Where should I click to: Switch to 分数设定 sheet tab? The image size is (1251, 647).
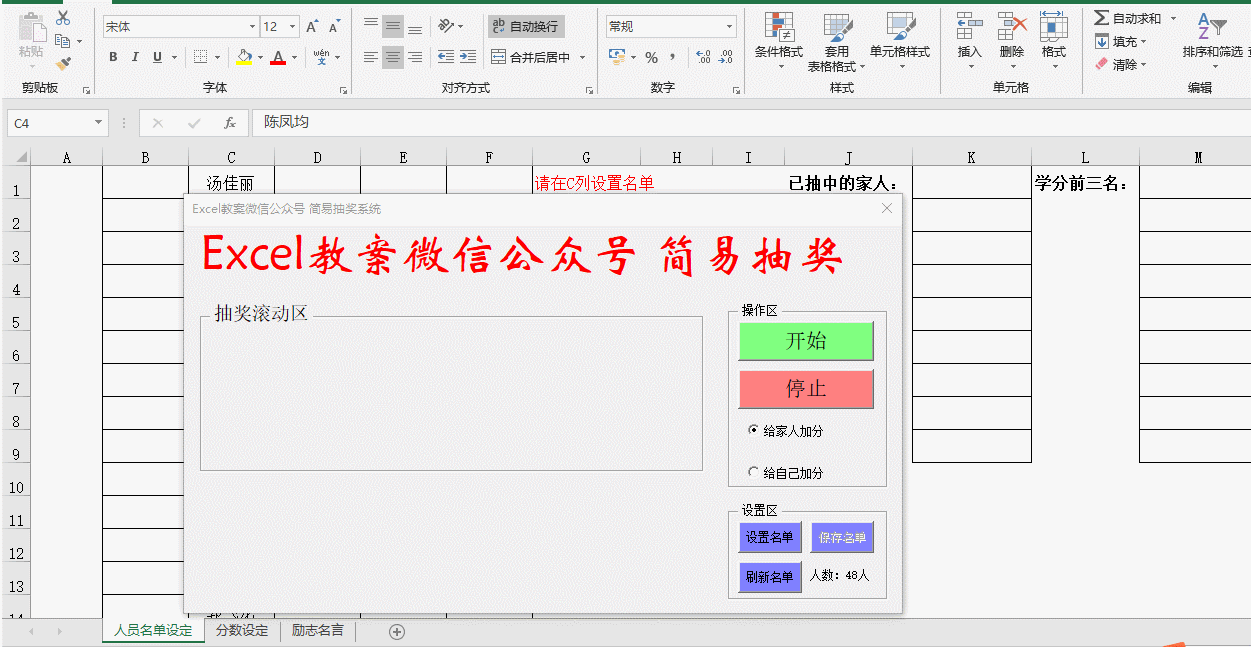point(242,631)
